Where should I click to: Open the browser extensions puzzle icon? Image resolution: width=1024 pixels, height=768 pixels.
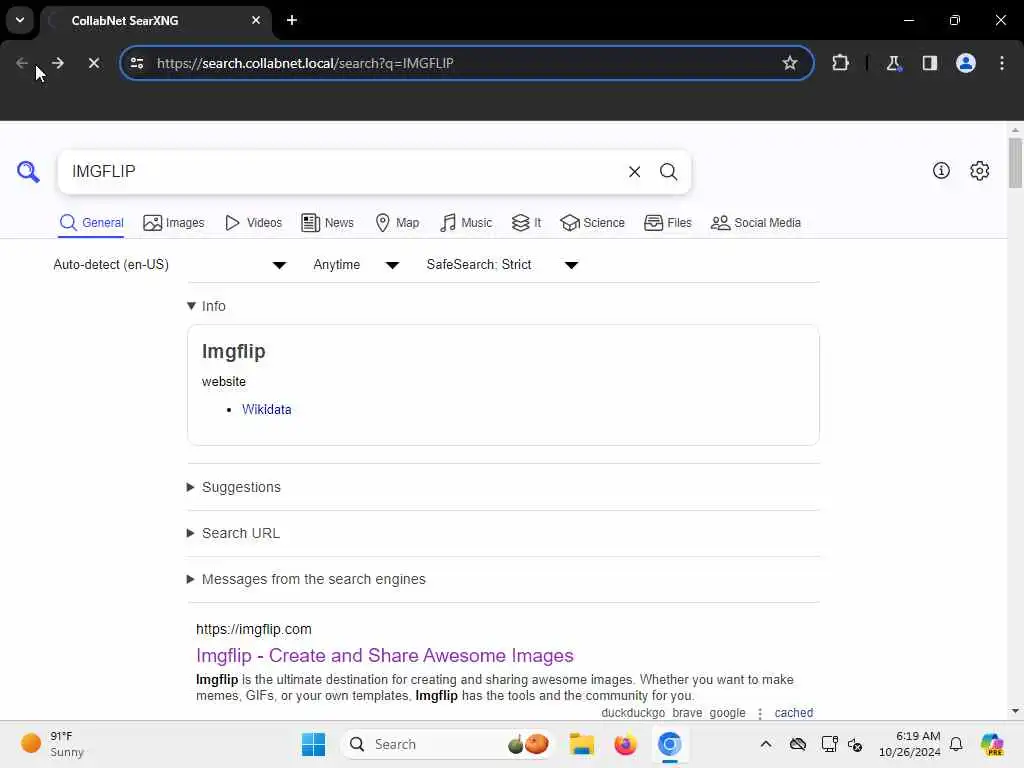click(840, 63)
